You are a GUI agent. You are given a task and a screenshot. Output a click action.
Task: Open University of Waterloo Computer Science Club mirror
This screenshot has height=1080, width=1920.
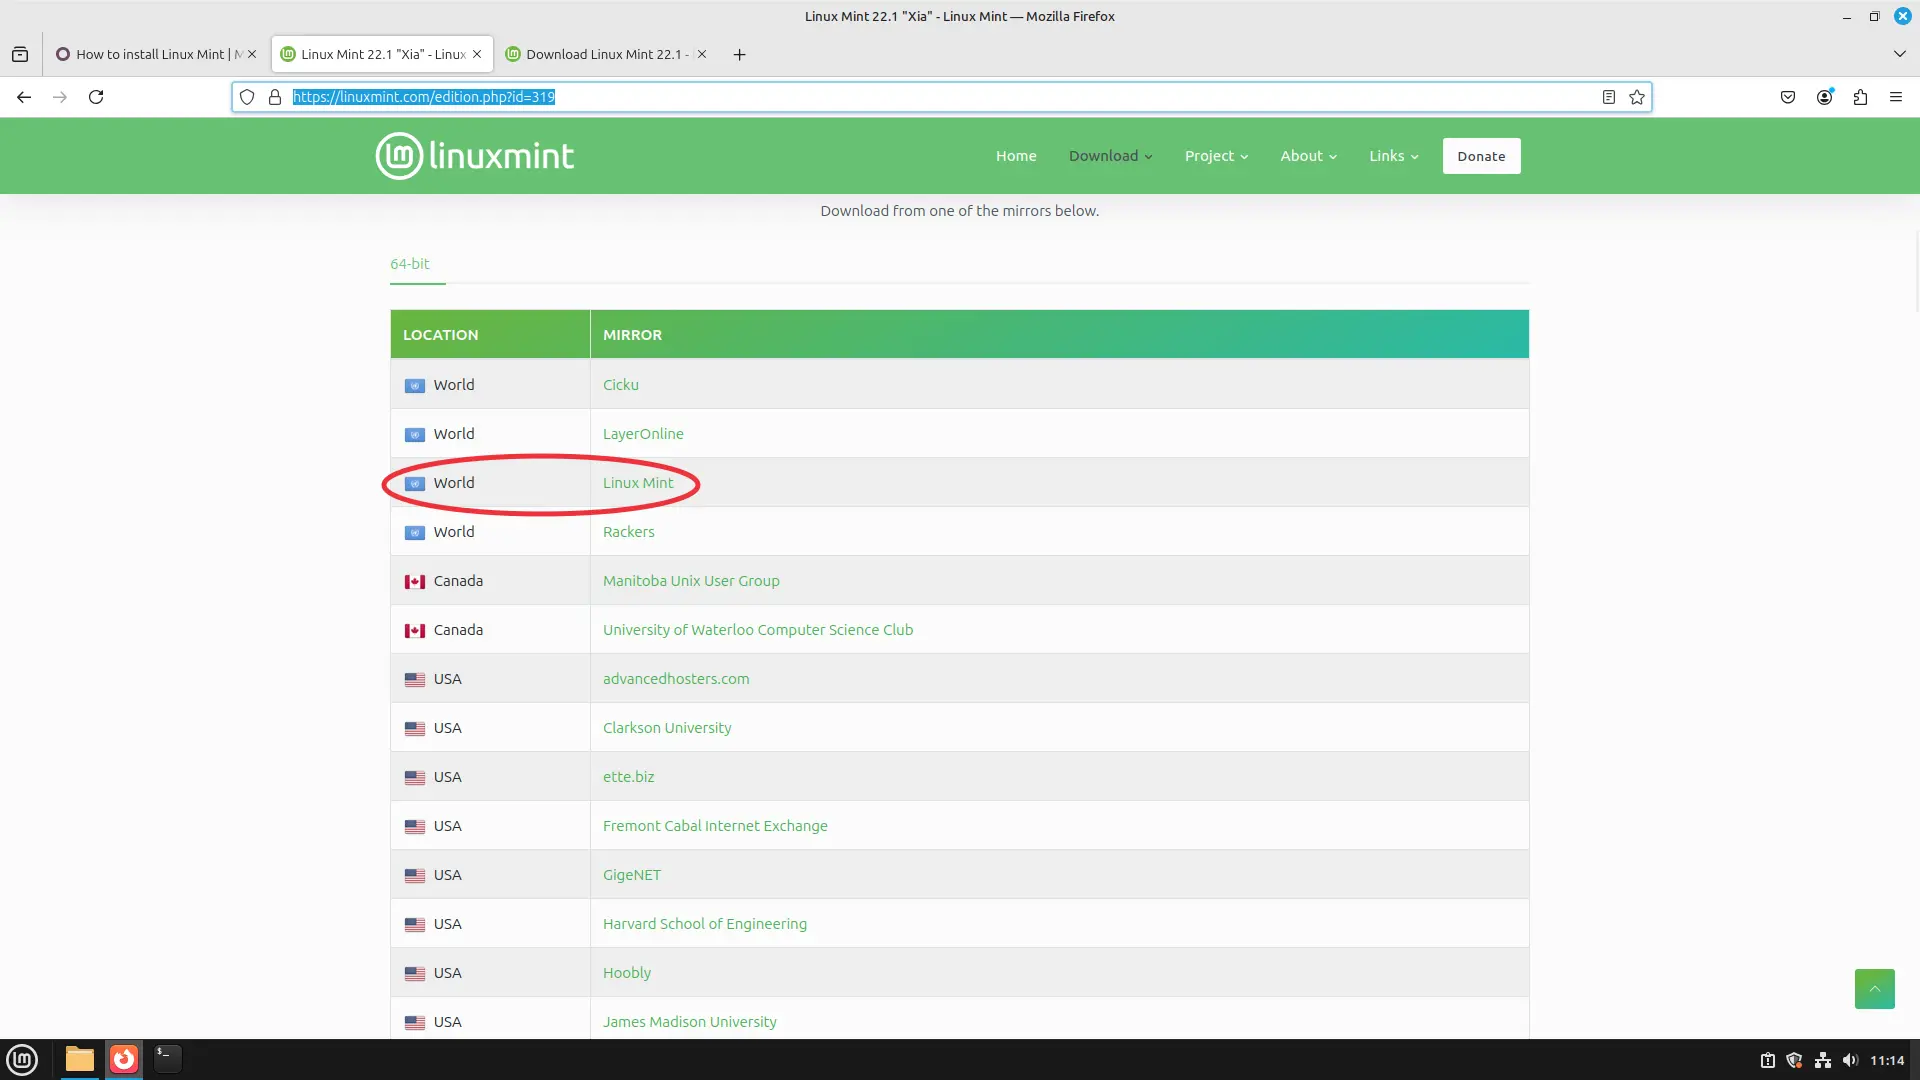[758, 630]
